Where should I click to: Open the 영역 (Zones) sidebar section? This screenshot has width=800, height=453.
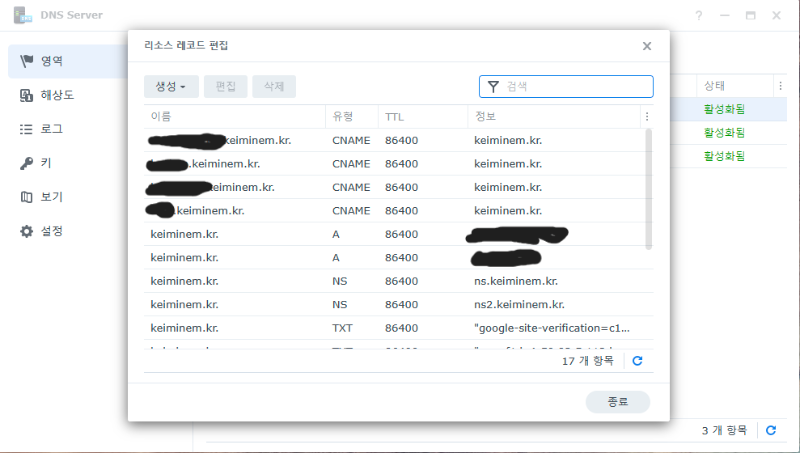pos(50,61)
